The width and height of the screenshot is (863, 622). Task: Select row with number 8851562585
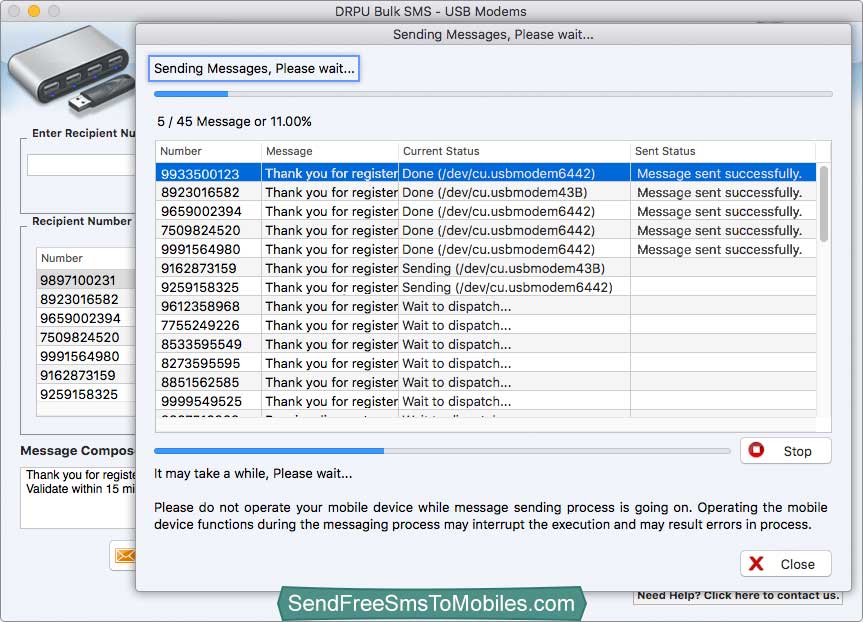(x=485, y=383)
